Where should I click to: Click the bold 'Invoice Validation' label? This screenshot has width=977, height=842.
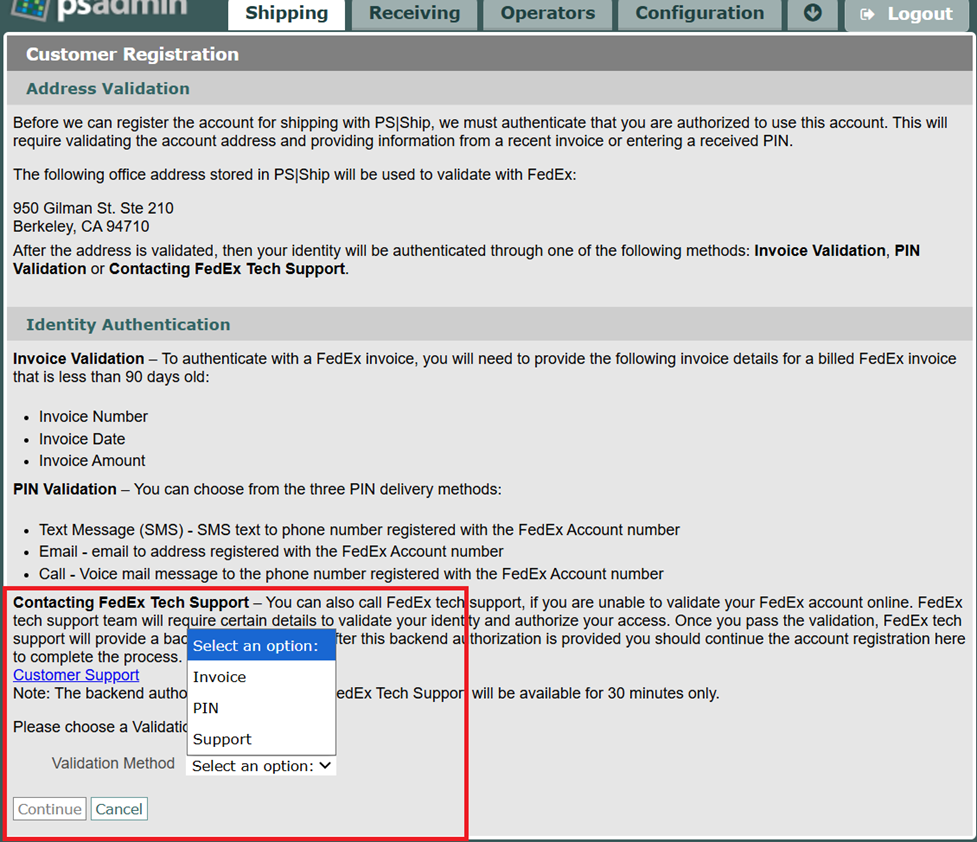pos(79,359)
